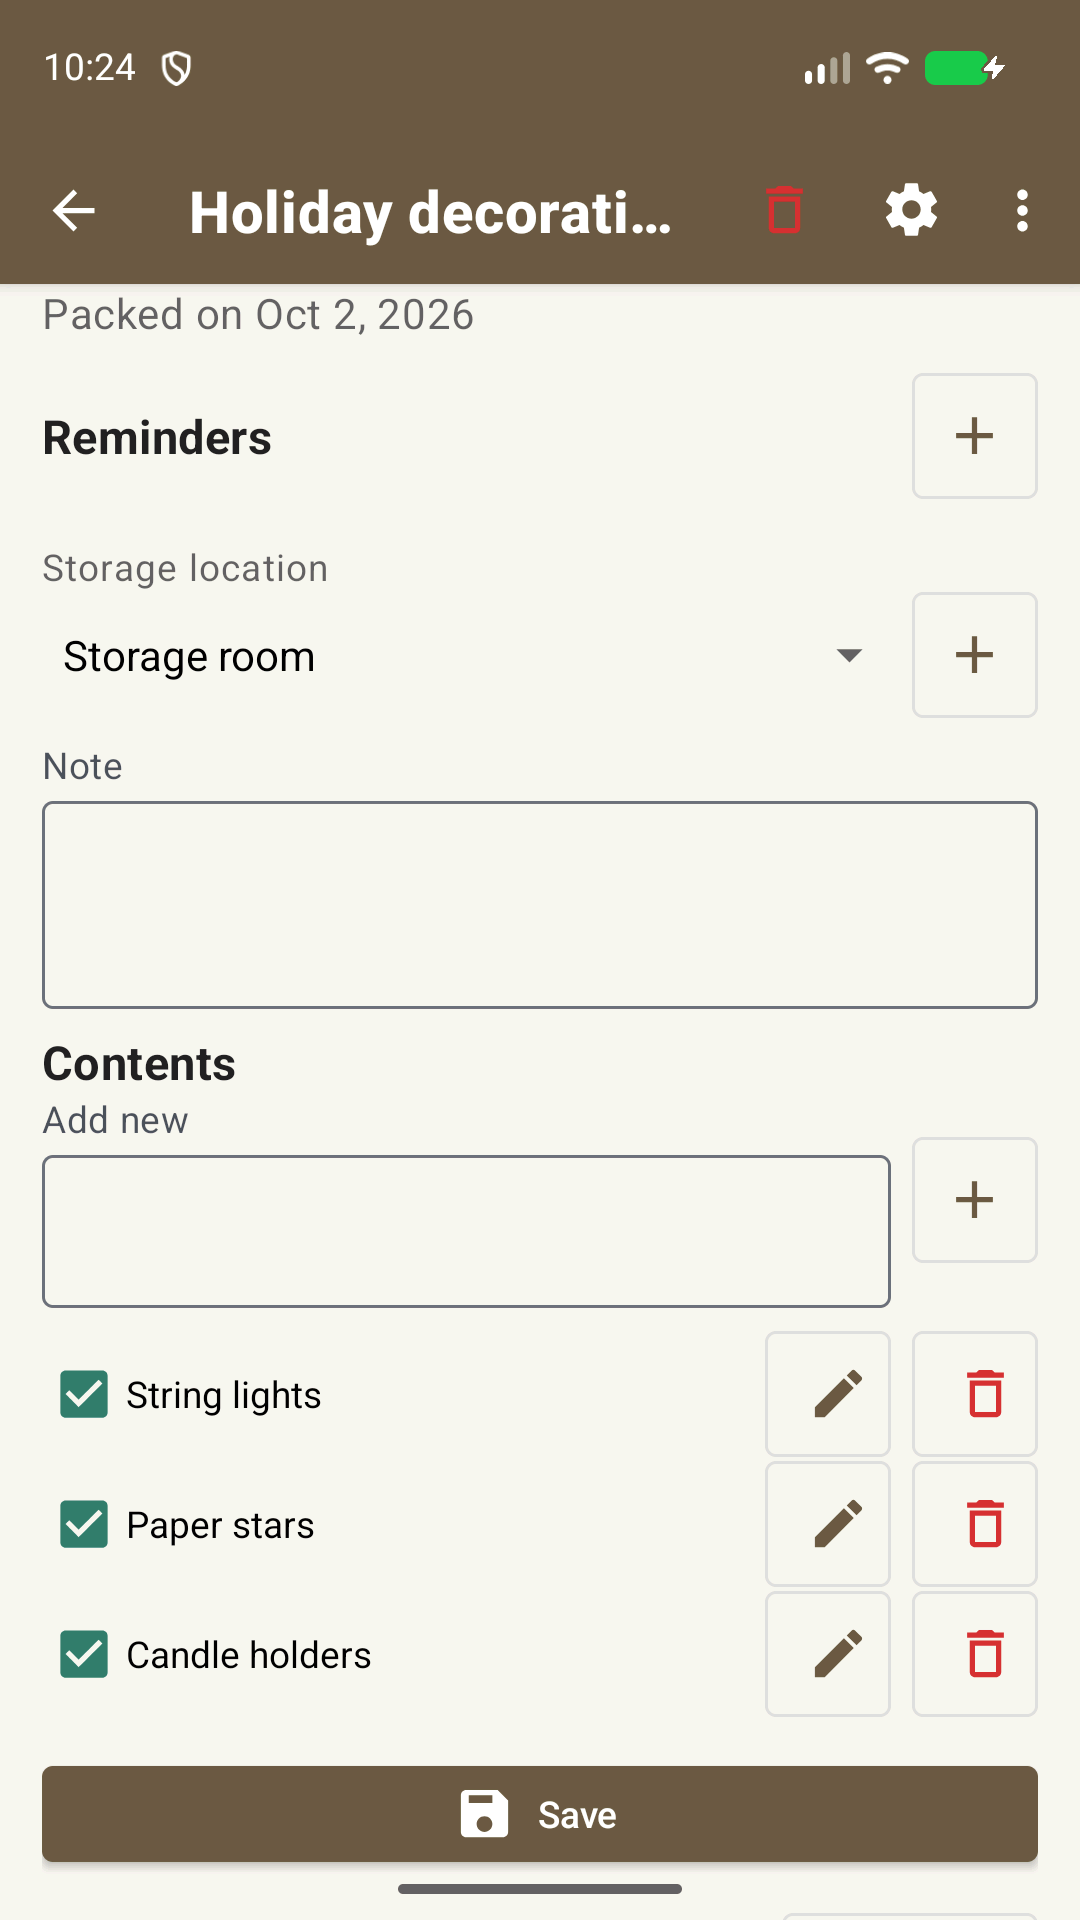Save the box with the Save button
Viewport: 1080px width, 1920px height.
pyautogui.click(x=540, y=1814)
